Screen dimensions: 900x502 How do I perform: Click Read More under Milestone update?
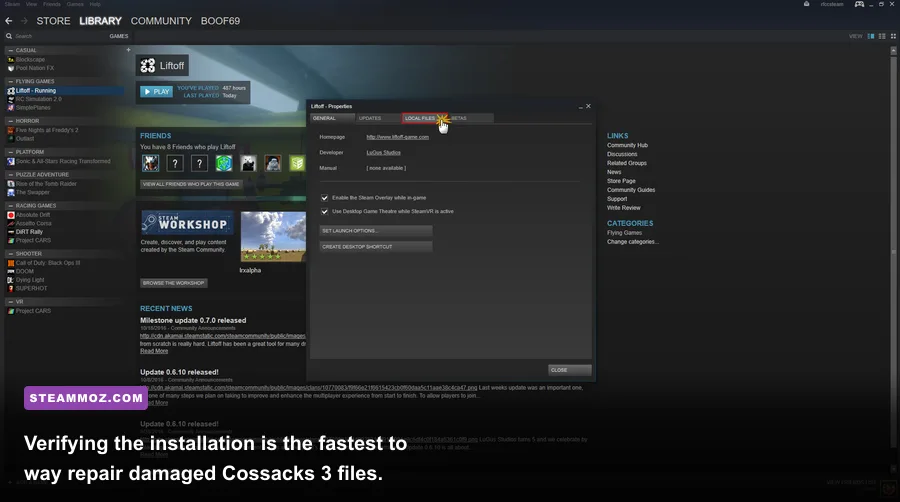pos(154,351)
